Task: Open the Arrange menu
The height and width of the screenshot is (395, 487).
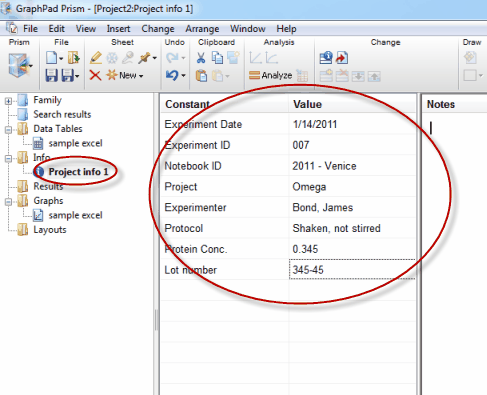Action: click(x=202, y=29)
